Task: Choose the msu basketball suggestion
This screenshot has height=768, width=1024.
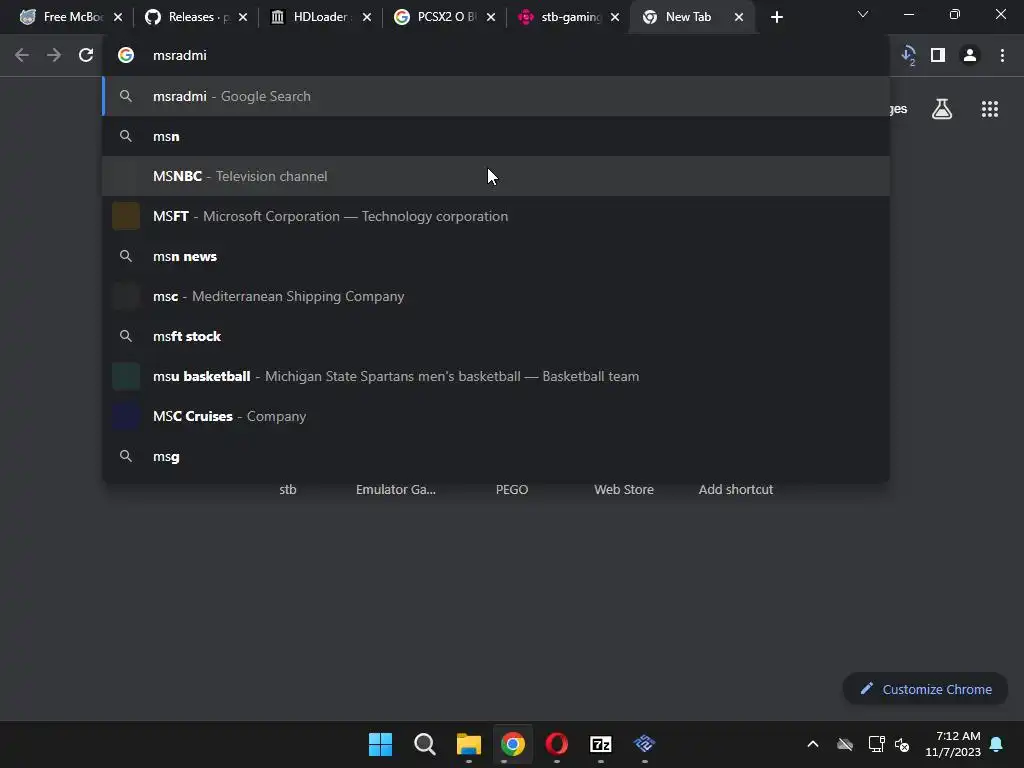Action: tap(496, 376)
